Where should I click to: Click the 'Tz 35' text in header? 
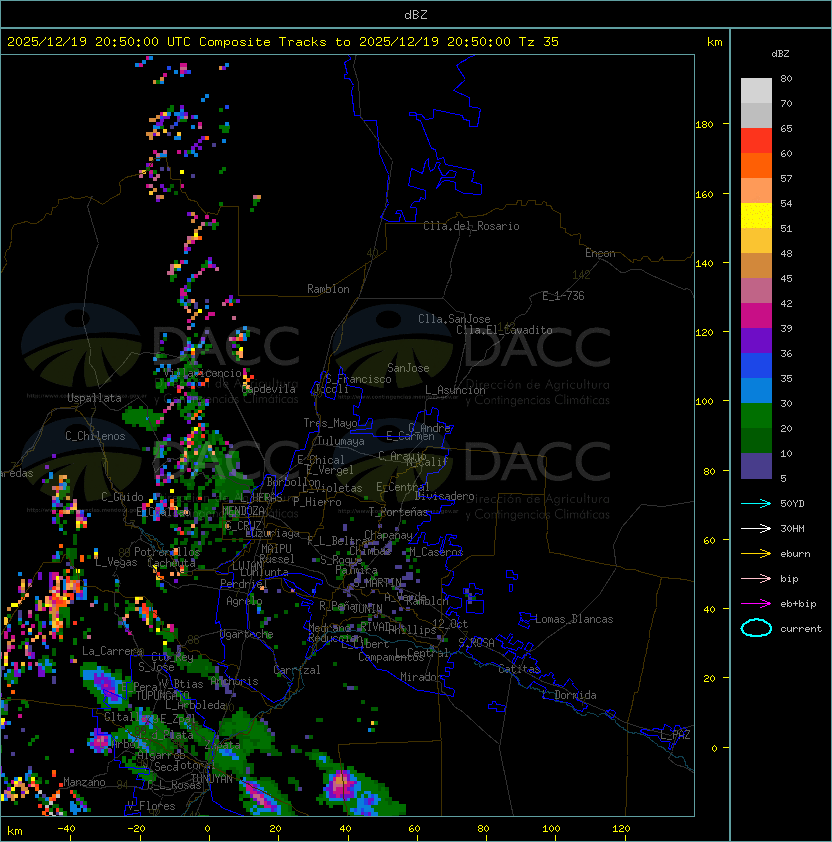coord(539,42)
